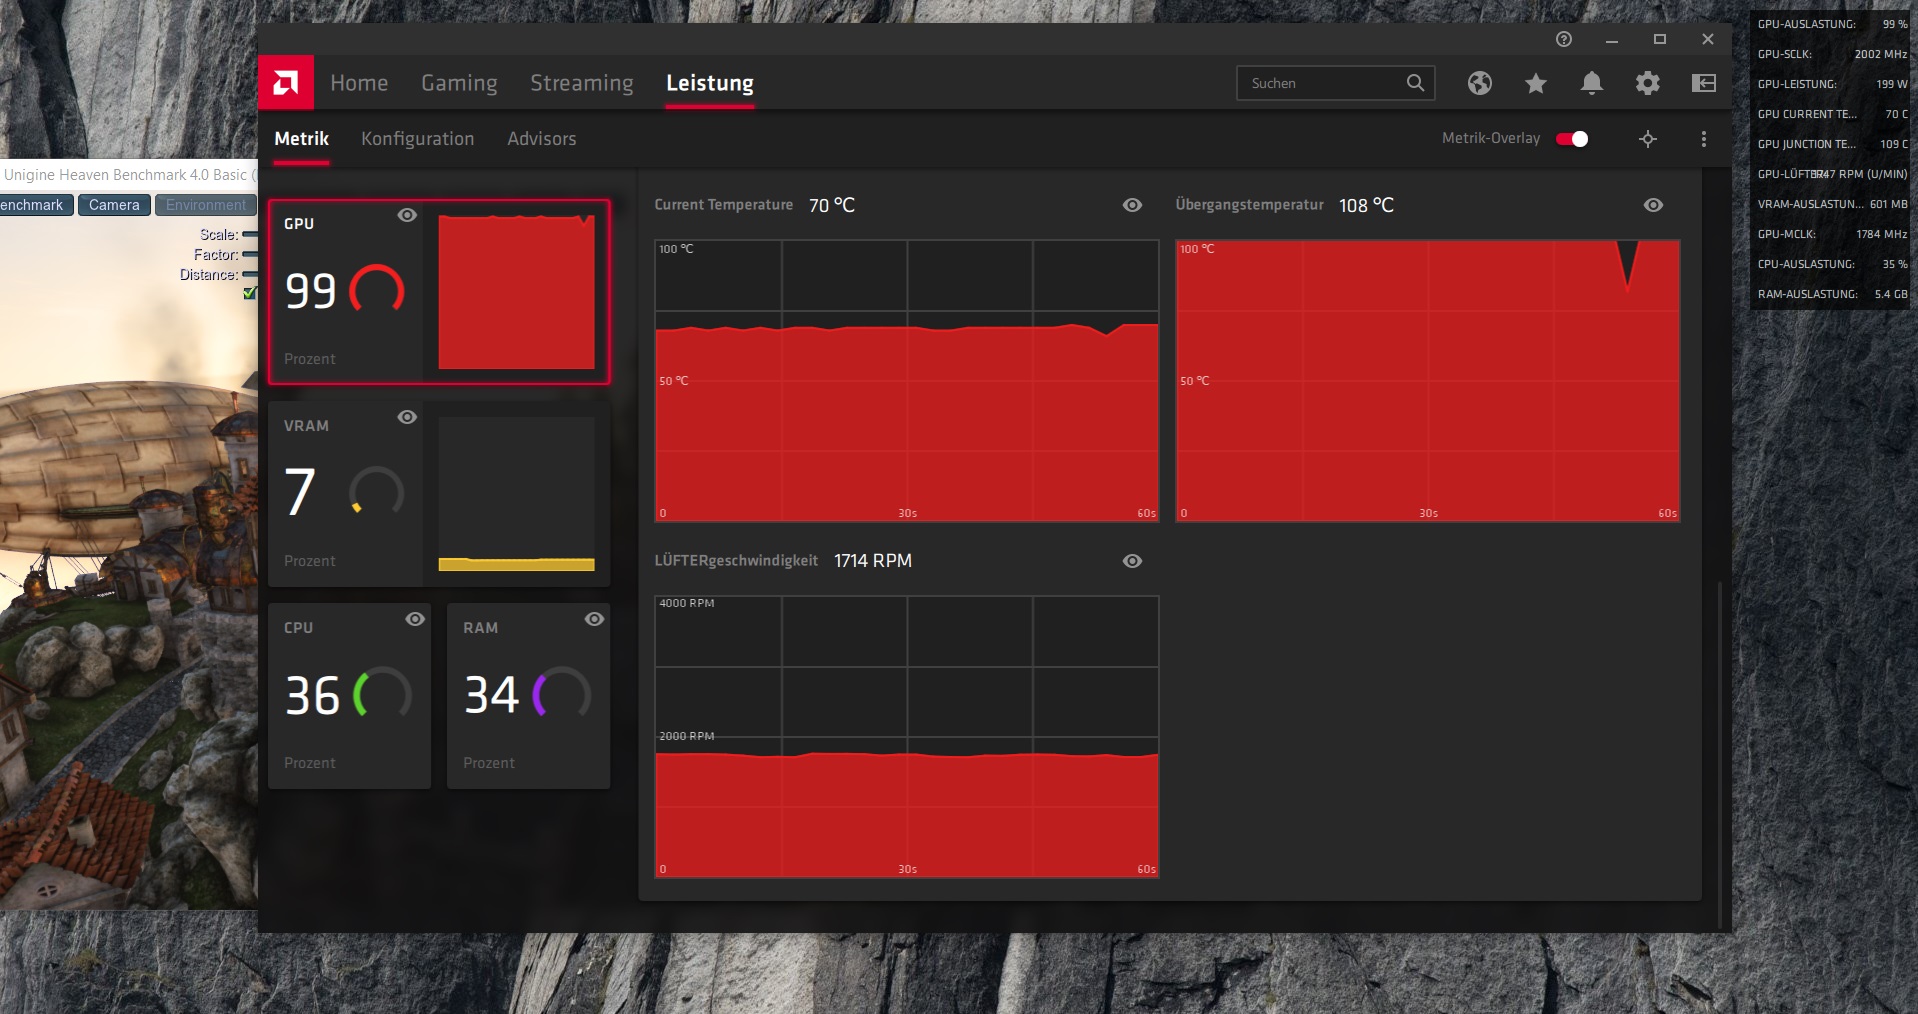Viewport: 1918px width, 1014px height.
Task: Toggle RAM metric visibility eye
Action: (x=594, y=619)
